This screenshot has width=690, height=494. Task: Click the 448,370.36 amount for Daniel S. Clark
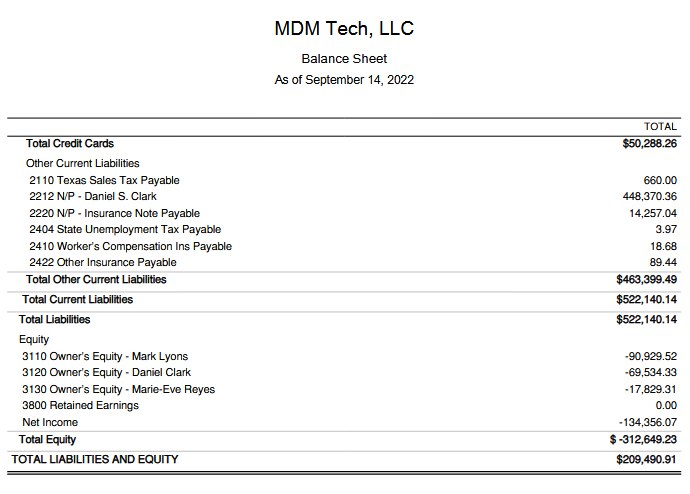point(649,197)
